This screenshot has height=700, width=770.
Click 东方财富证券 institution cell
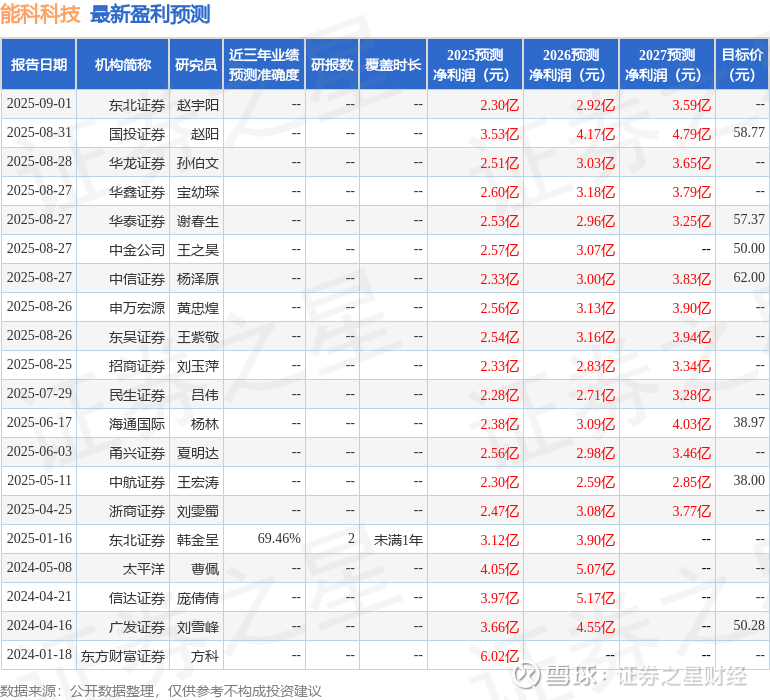tap(123, 656)
